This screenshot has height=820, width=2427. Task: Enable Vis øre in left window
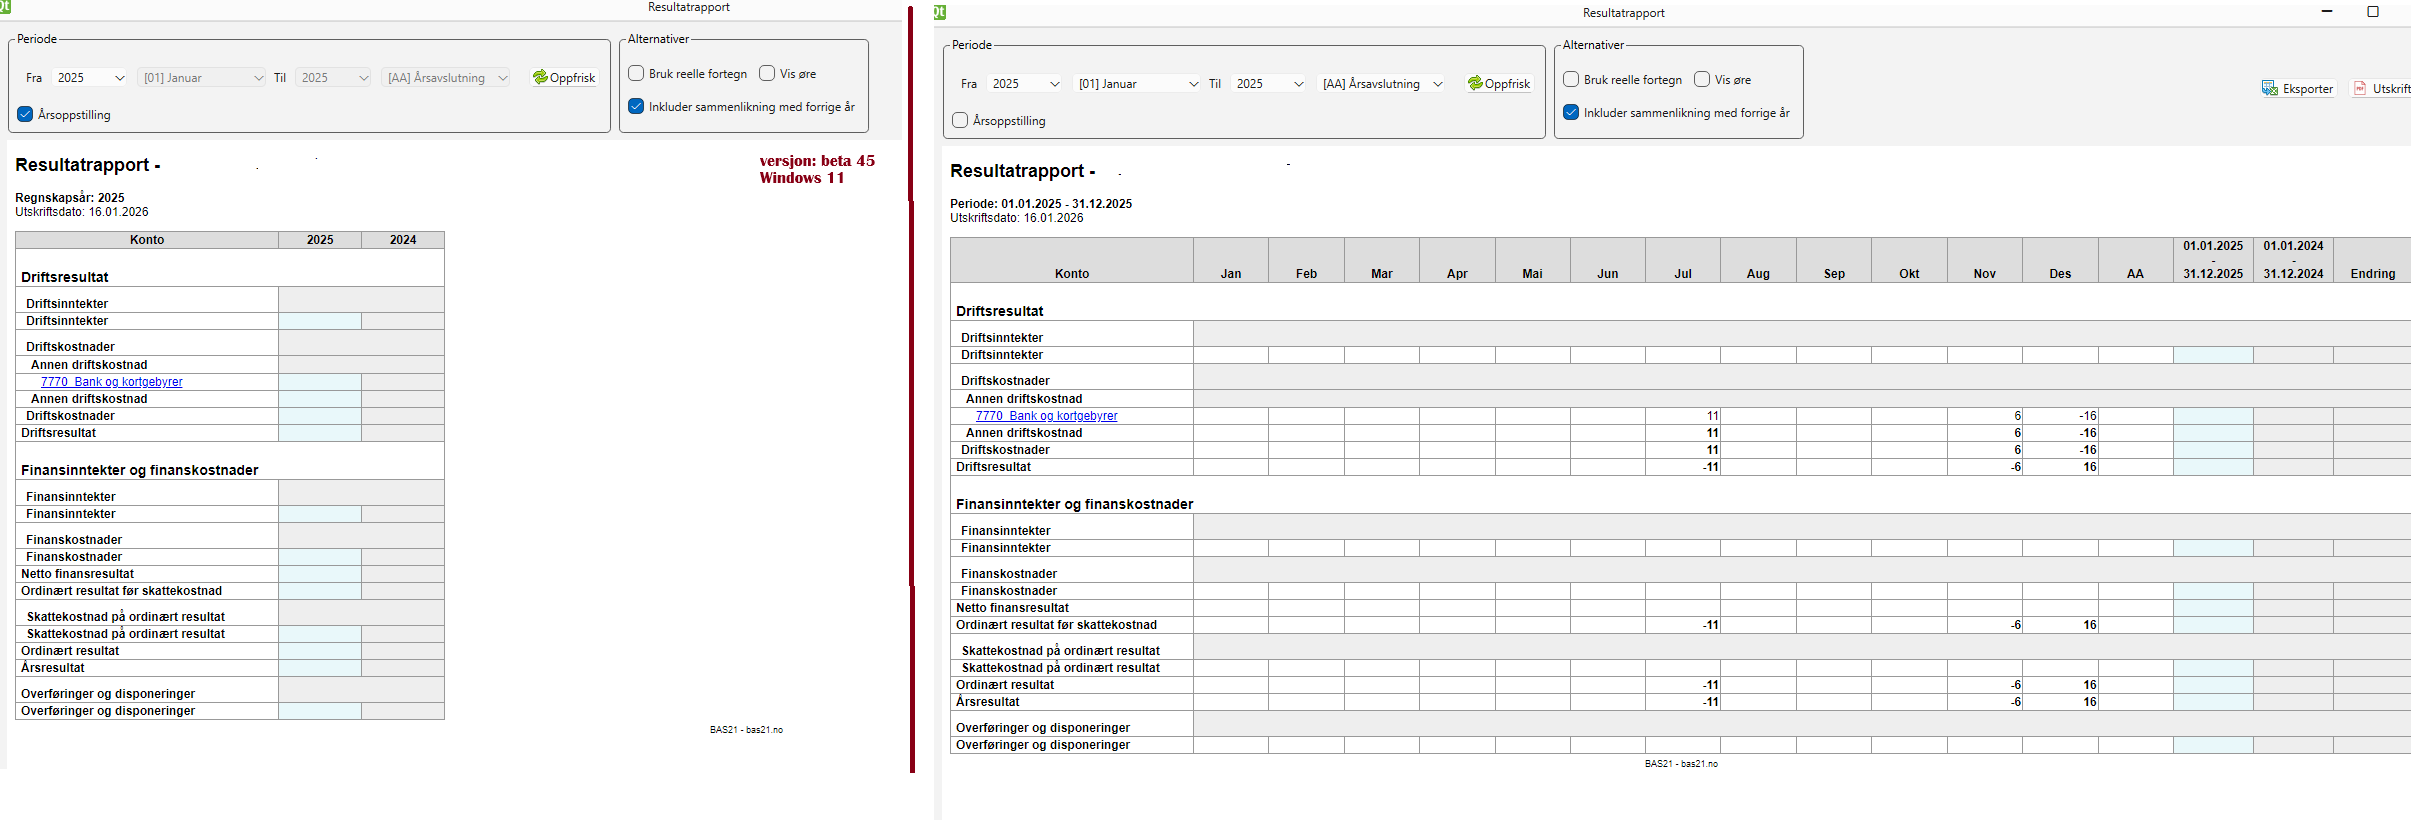tap(767, 73)
